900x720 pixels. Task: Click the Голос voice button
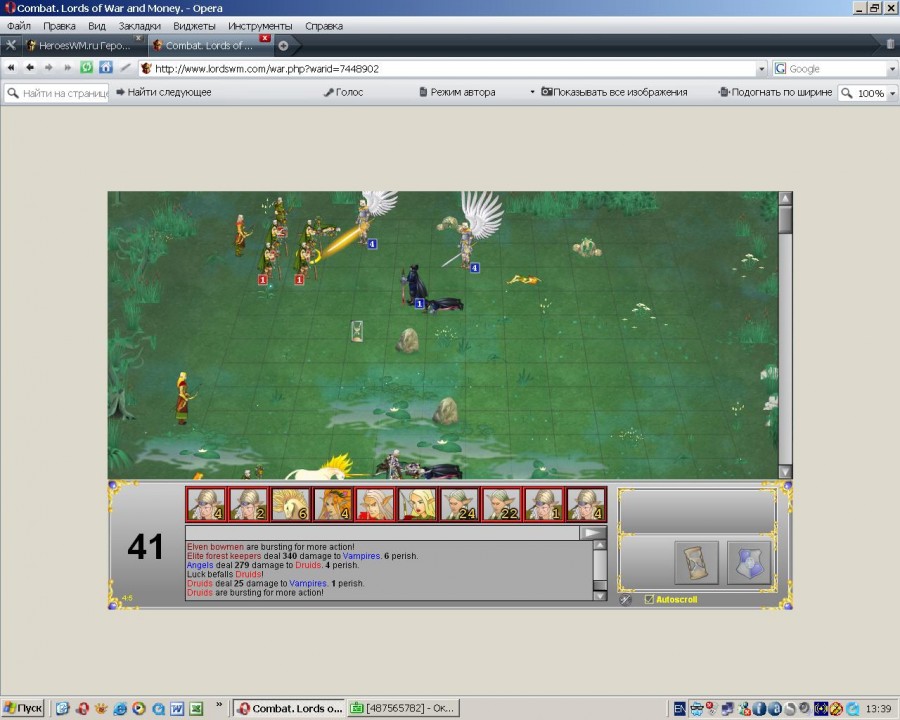344,92
